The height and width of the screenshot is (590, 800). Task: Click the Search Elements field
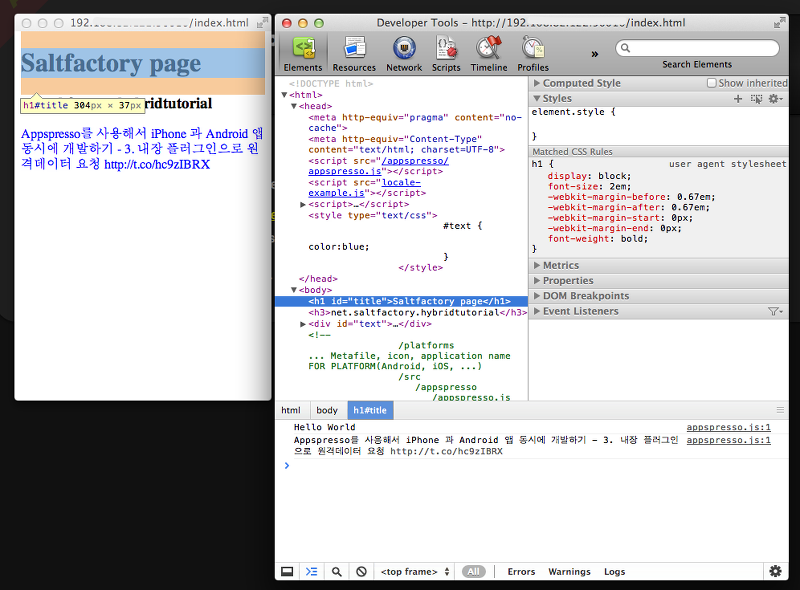coord(697,48)
